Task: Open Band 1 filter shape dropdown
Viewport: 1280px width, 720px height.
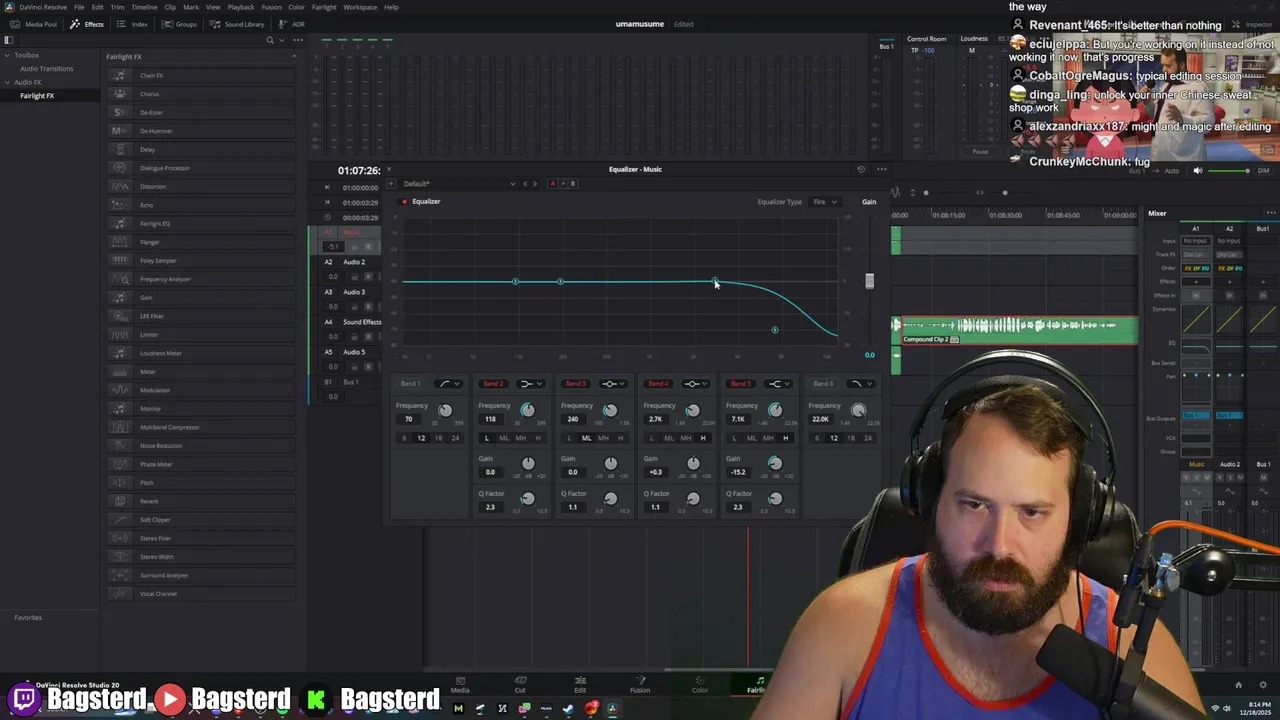Action: pos(450,384)
